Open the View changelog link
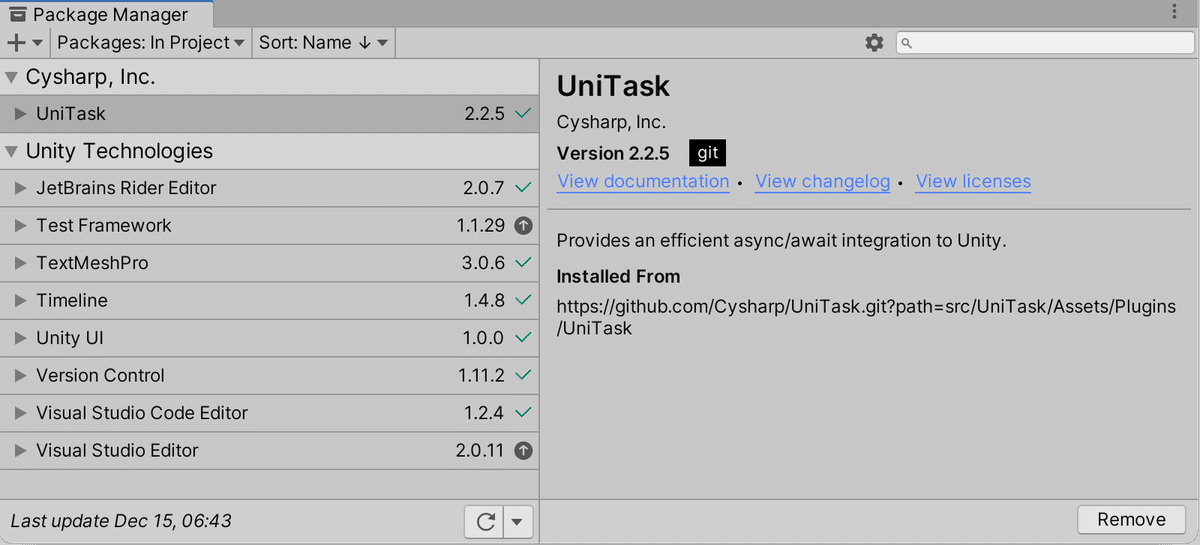Image resolution: width=1200 pixels, height=545 pixels. [822, 182]
